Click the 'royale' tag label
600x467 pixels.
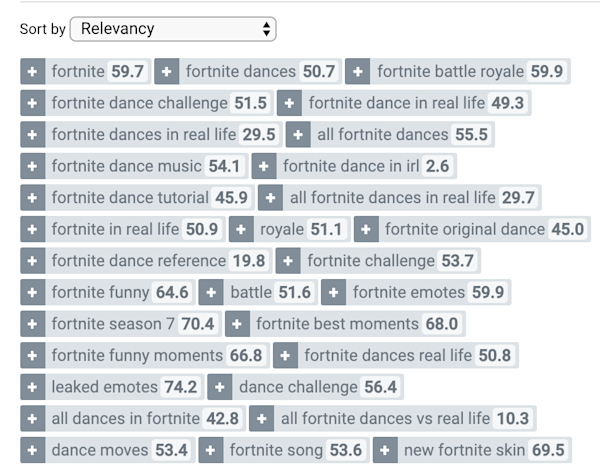pos(282,229)
